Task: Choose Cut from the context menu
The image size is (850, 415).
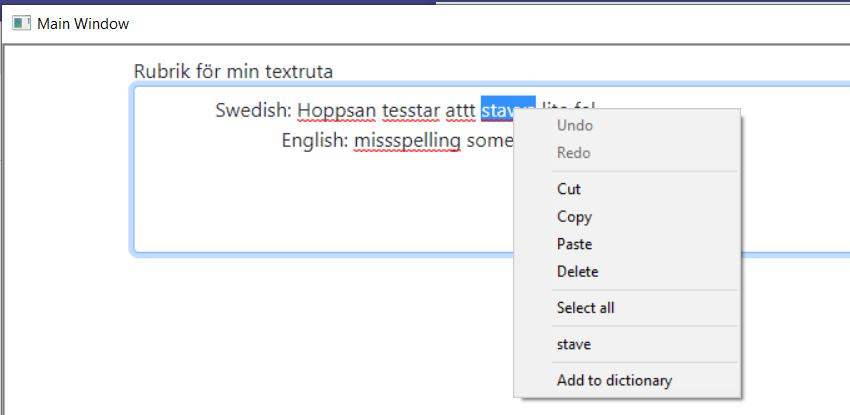Action: [568, 189]
